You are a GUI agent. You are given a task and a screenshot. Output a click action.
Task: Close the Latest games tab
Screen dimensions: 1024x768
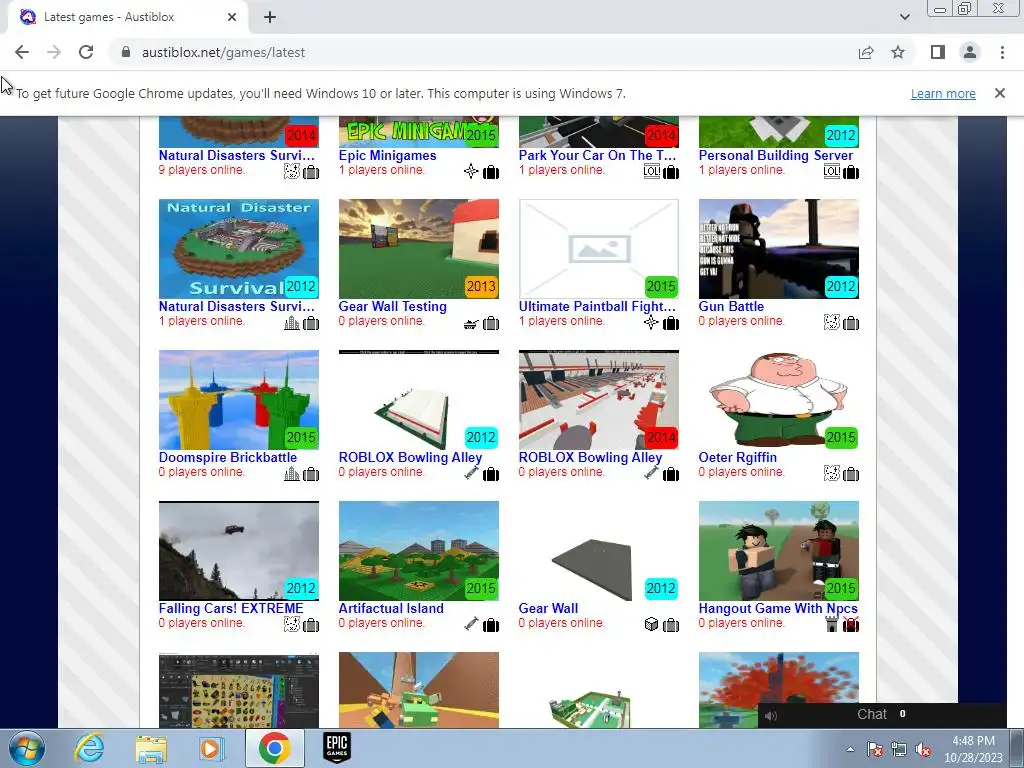click(232, 17)
